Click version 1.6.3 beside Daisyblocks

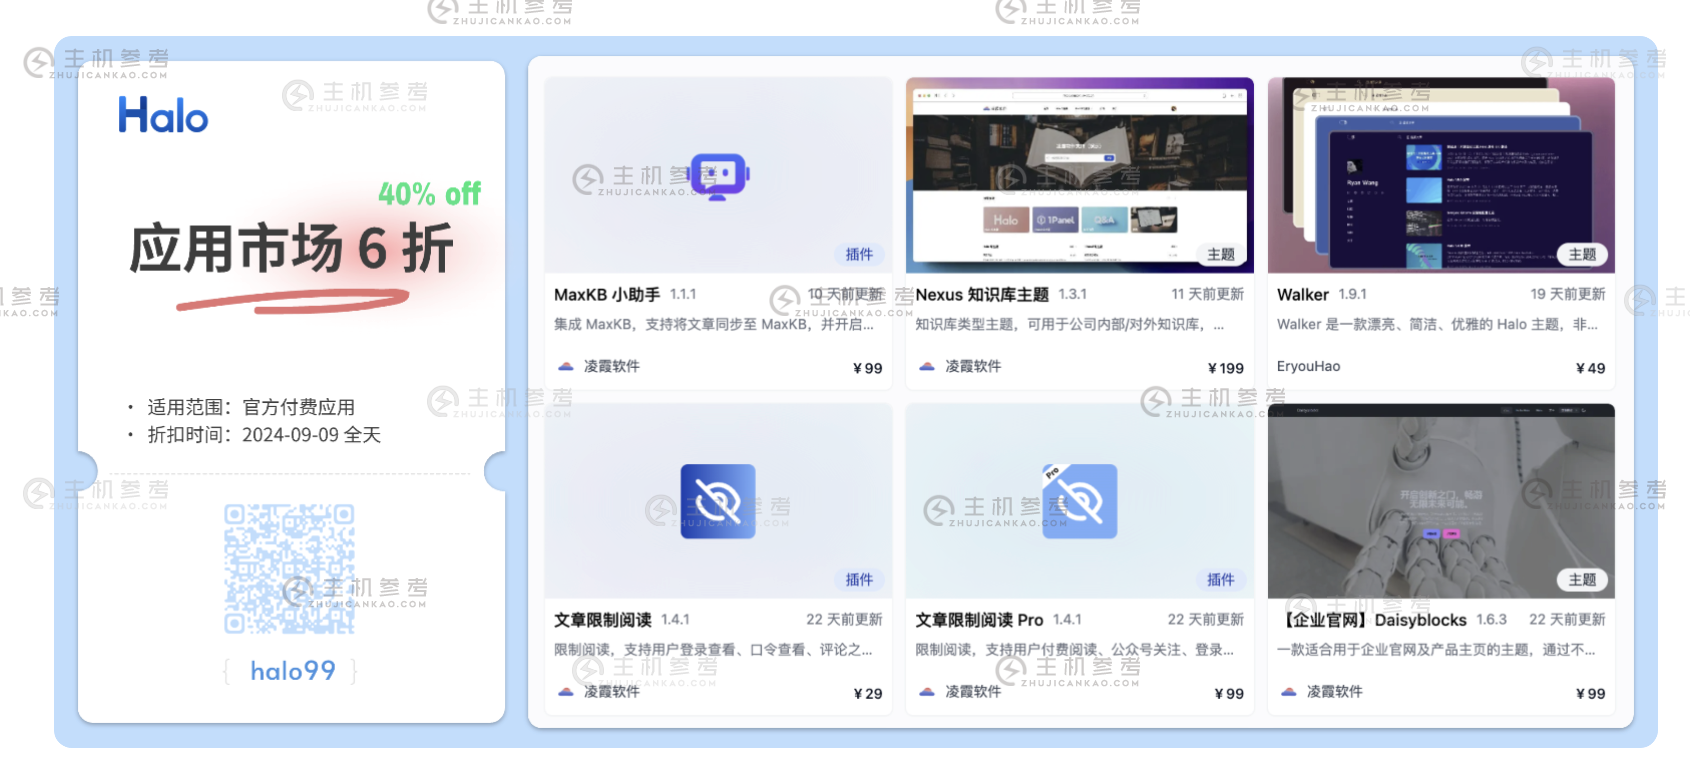[1492, 620]
